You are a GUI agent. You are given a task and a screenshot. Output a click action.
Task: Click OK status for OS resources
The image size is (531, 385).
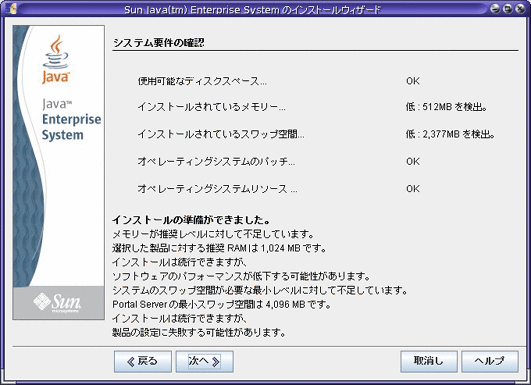(x=413, y=189)
